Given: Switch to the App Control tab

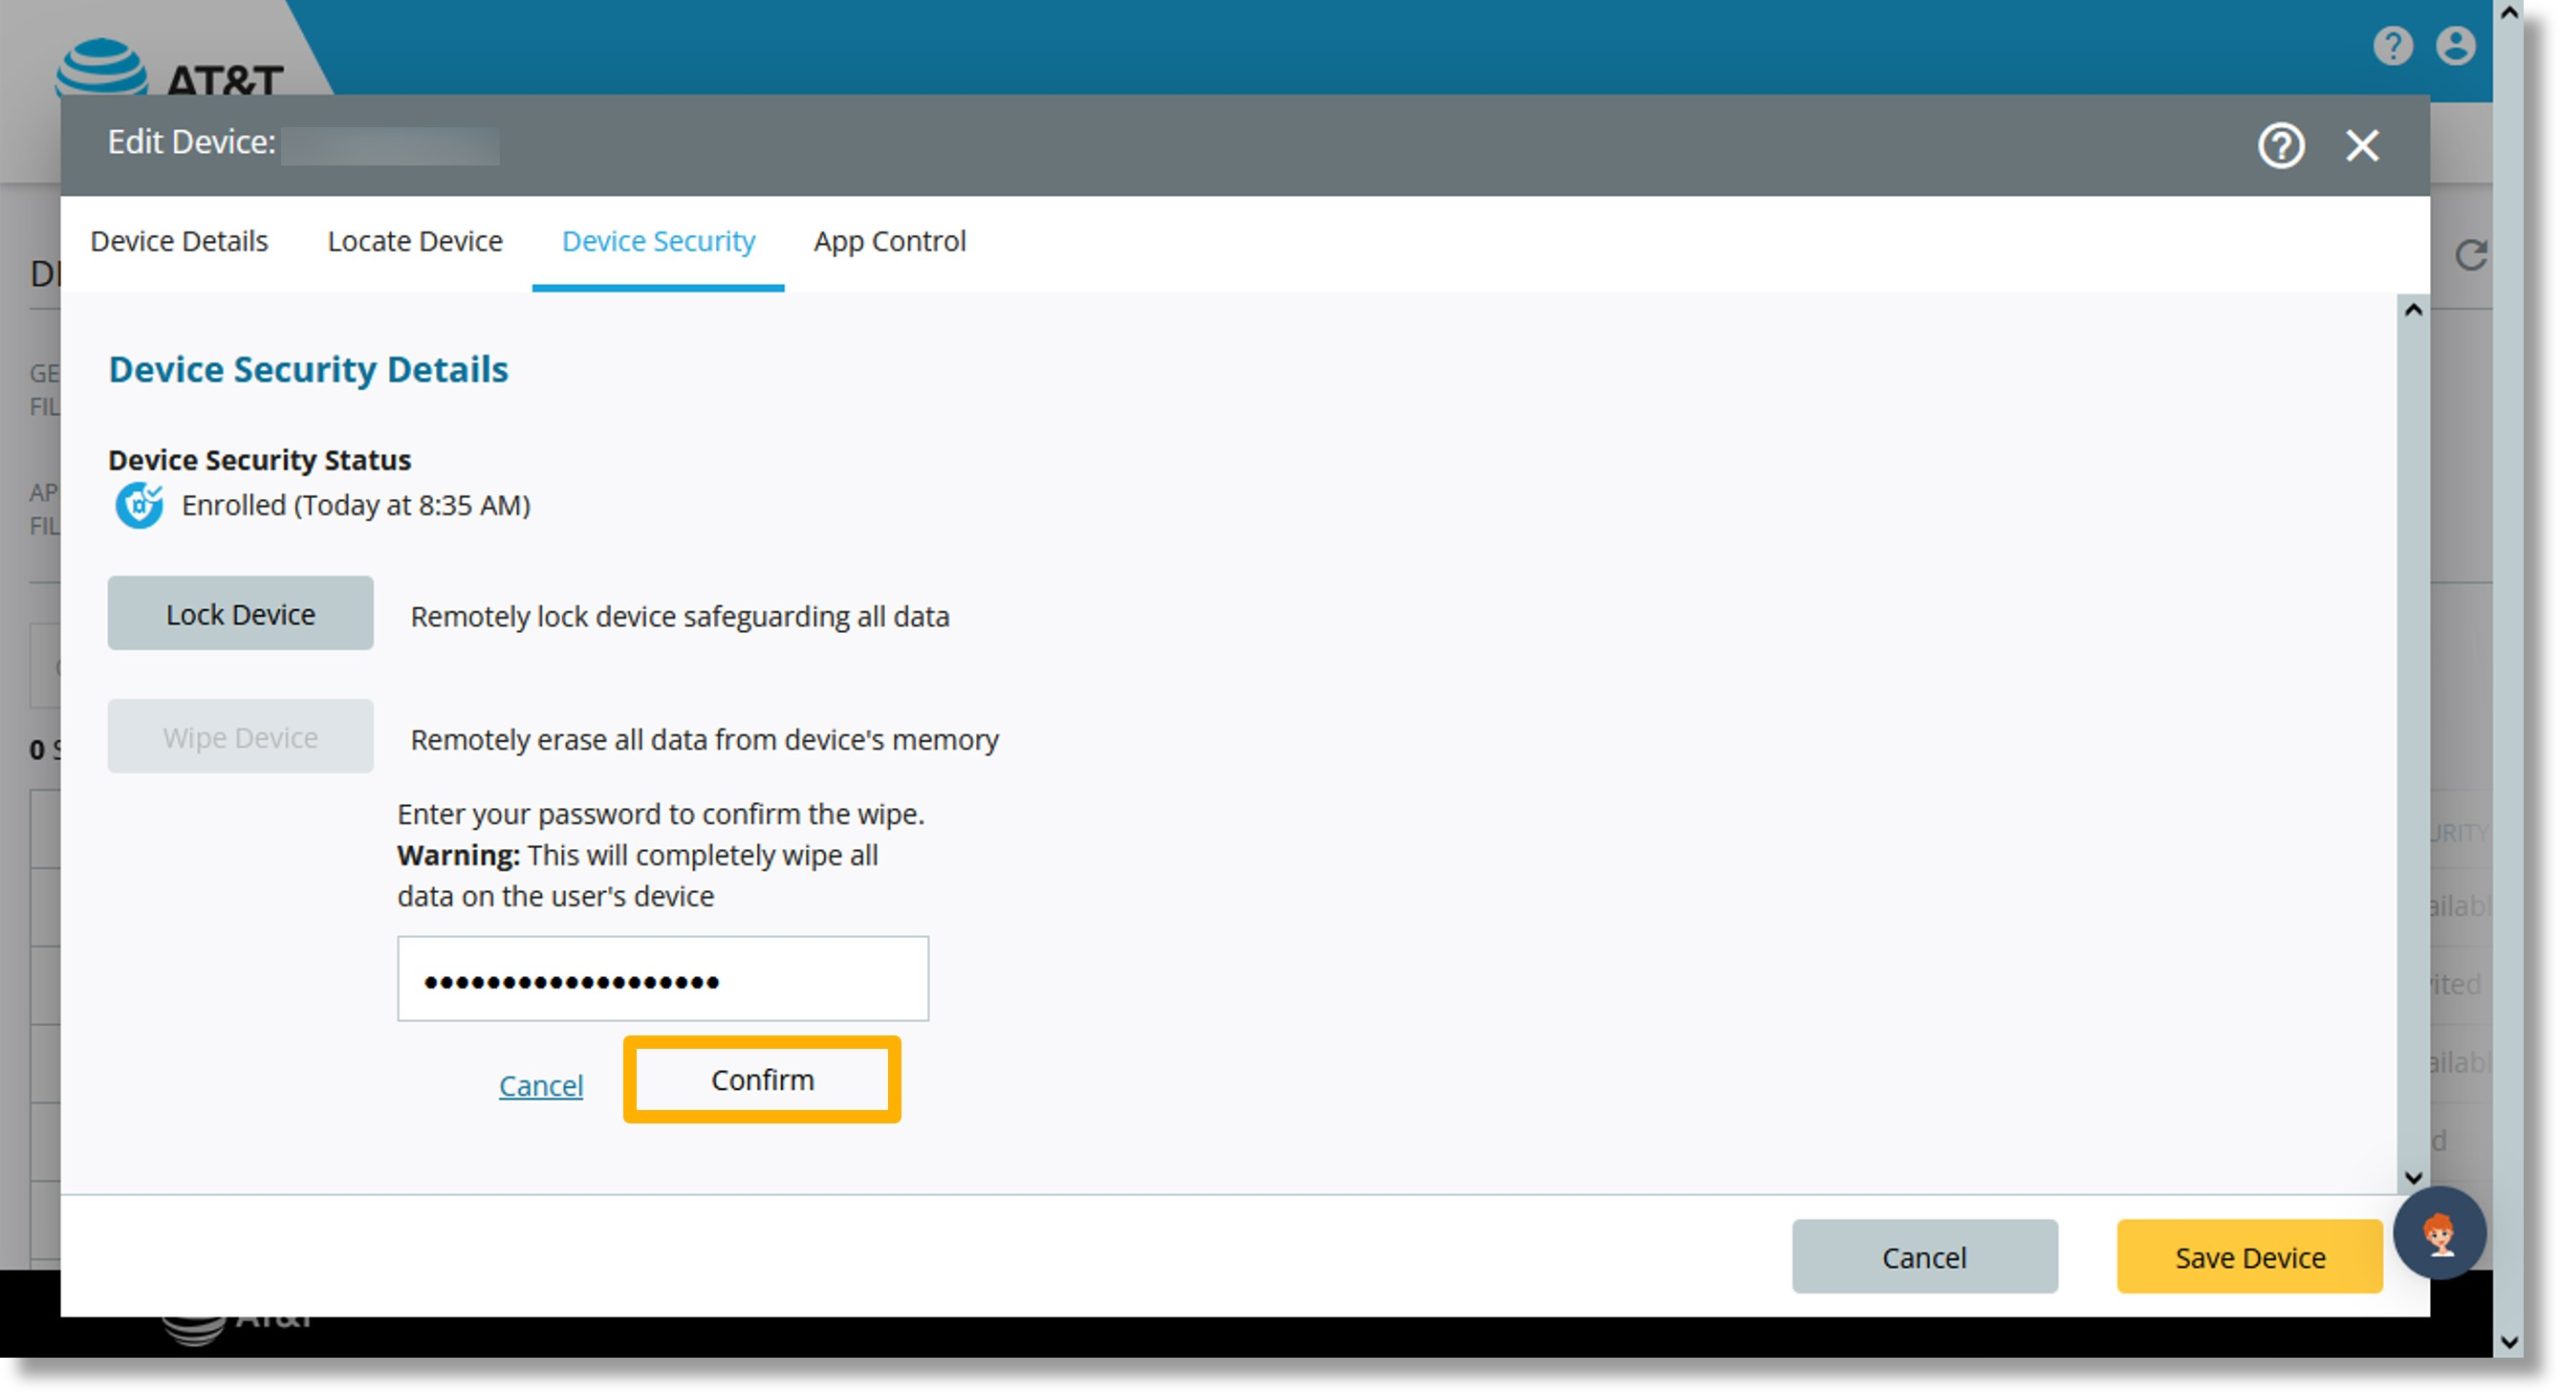Looking at the screenshot, I should coord(892,240).
